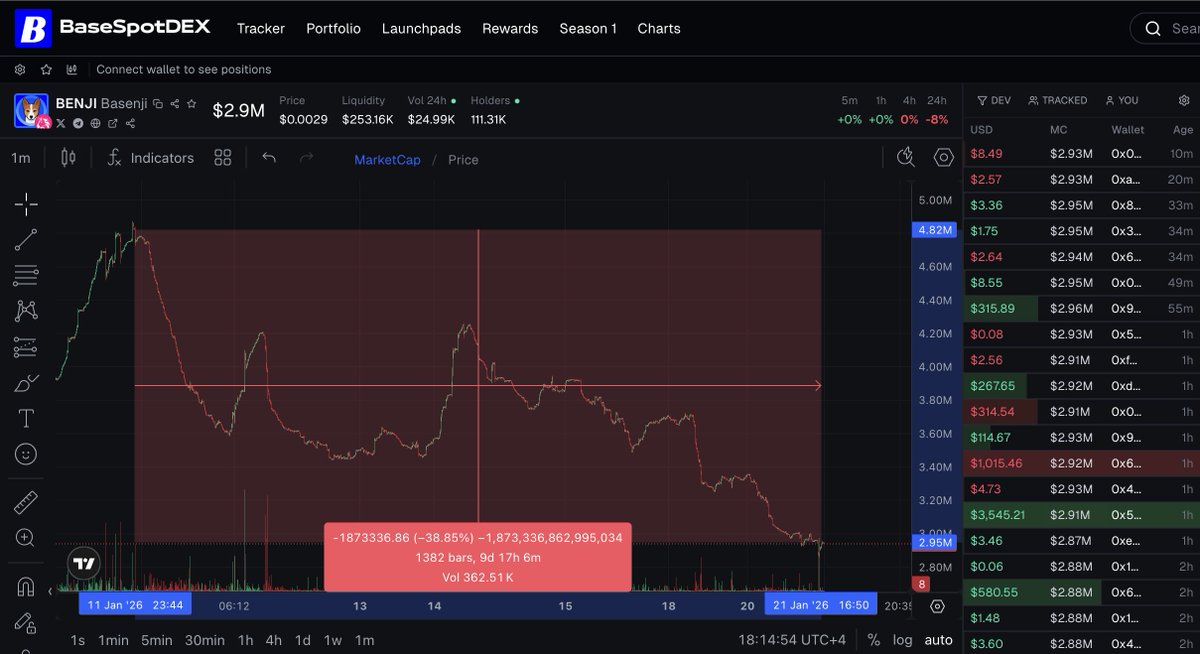1200x654 pixels.
Task: Activate the brush drawing tool
Action: click(x=26, y=383)
